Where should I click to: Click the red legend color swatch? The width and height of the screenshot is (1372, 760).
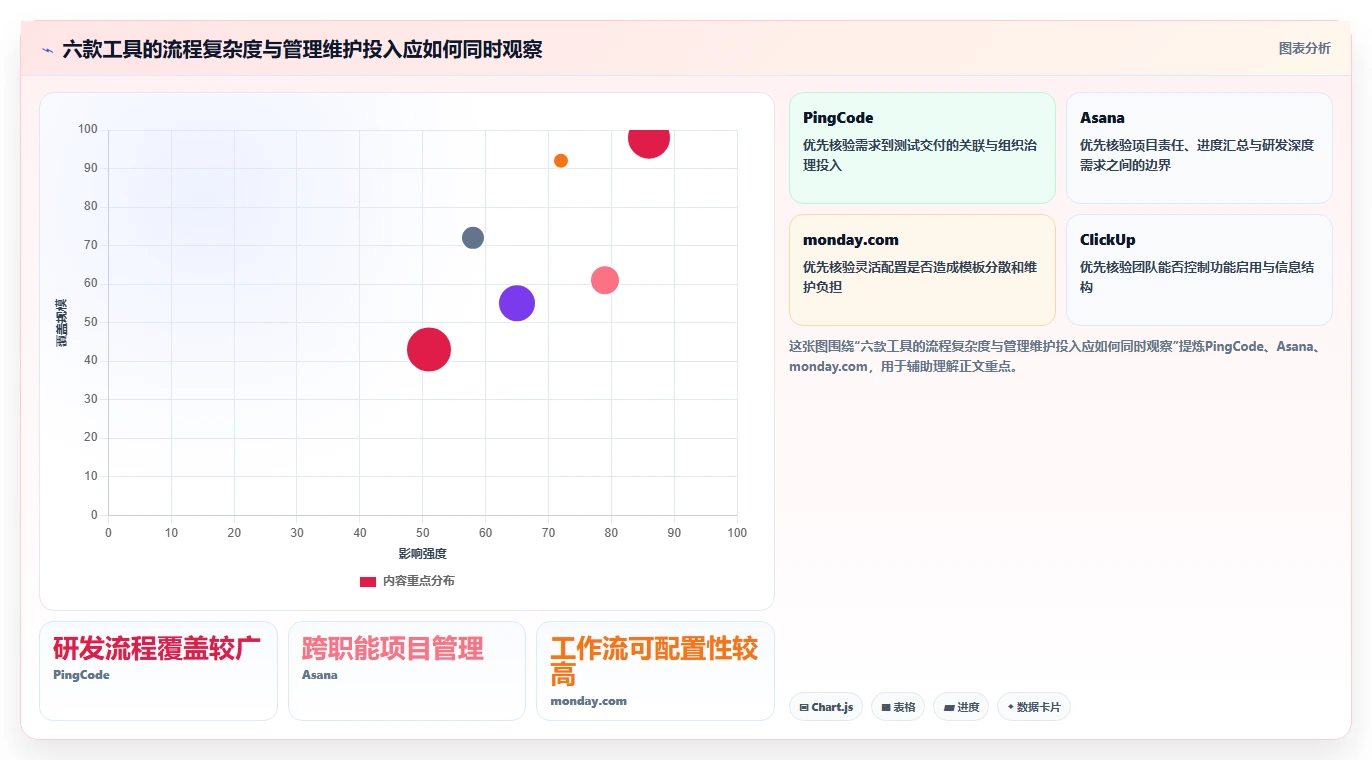coord(368,581)
